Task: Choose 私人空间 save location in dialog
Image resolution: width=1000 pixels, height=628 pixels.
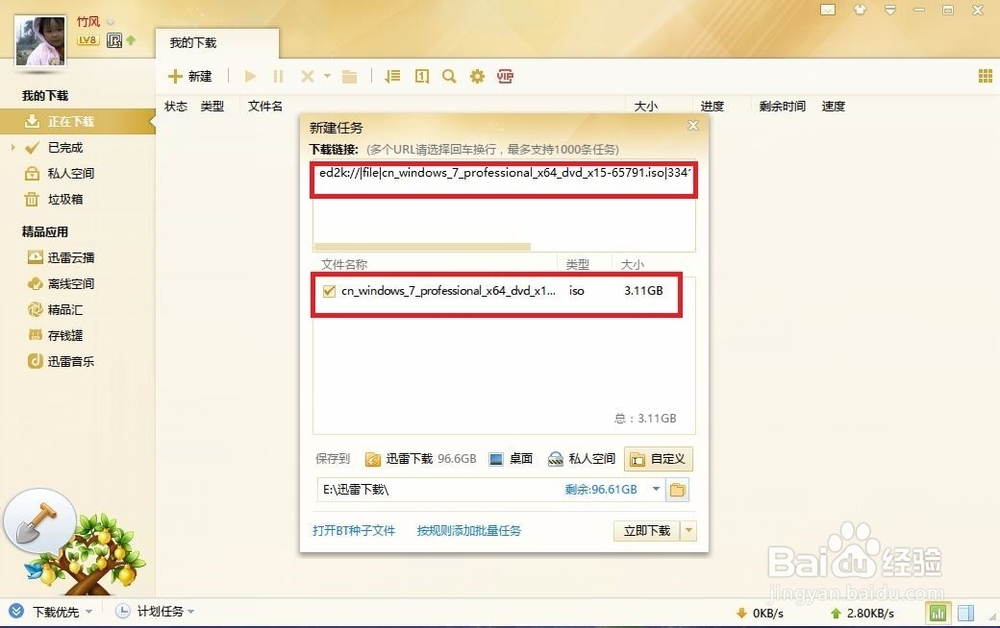Action: tap(582, 459)
